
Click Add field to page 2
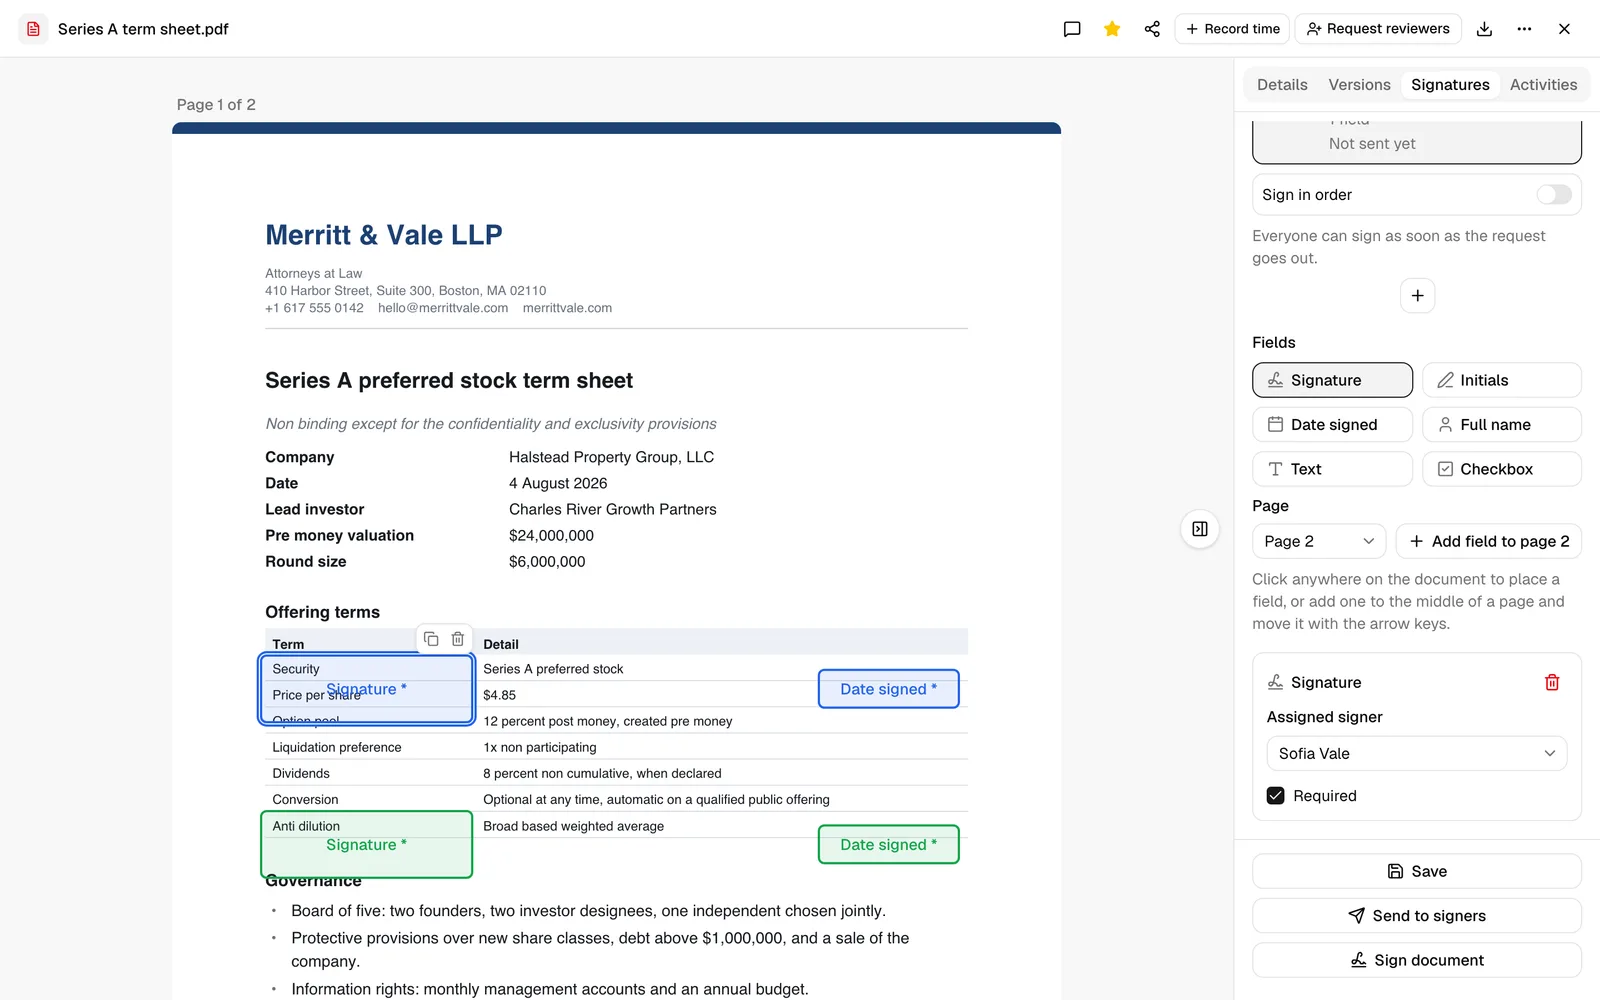(1488, 541)
